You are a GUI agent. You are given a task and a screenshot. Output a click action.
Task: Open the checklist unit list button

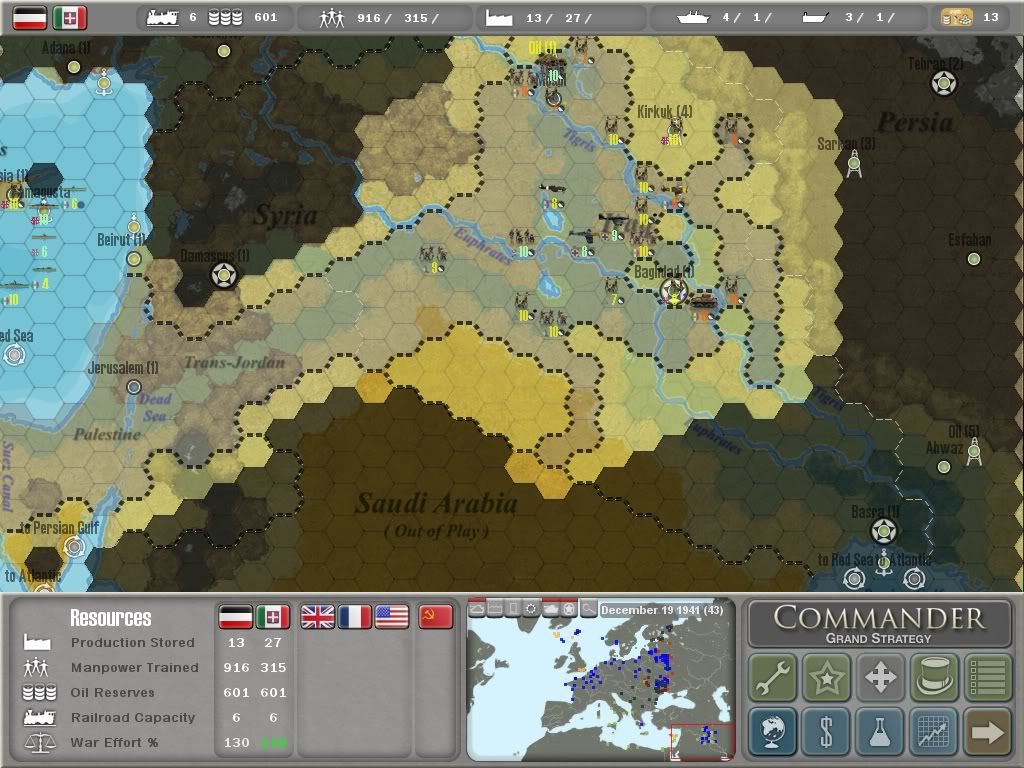click(x=987, y=677)
